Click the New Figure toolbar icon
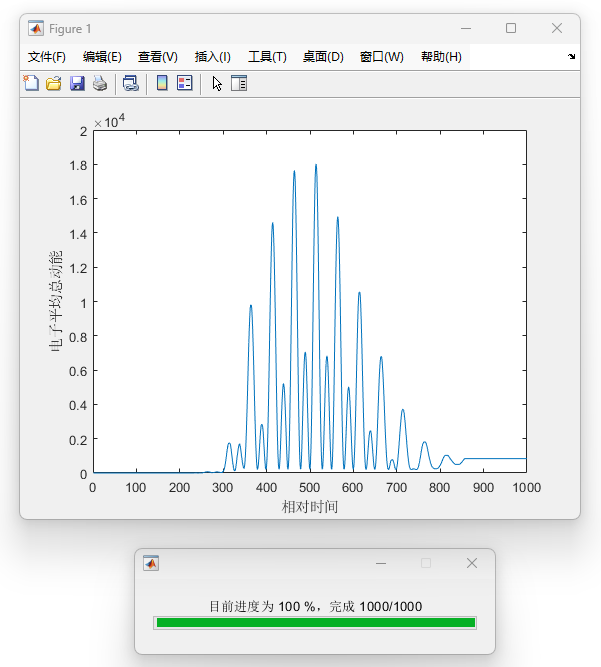 click(31, 84)
